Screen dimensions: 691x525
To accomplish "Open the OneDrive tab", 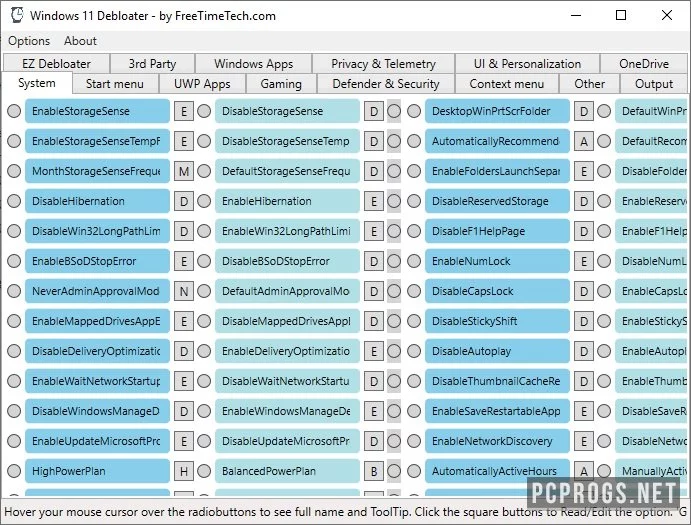I will click(644, 63).
